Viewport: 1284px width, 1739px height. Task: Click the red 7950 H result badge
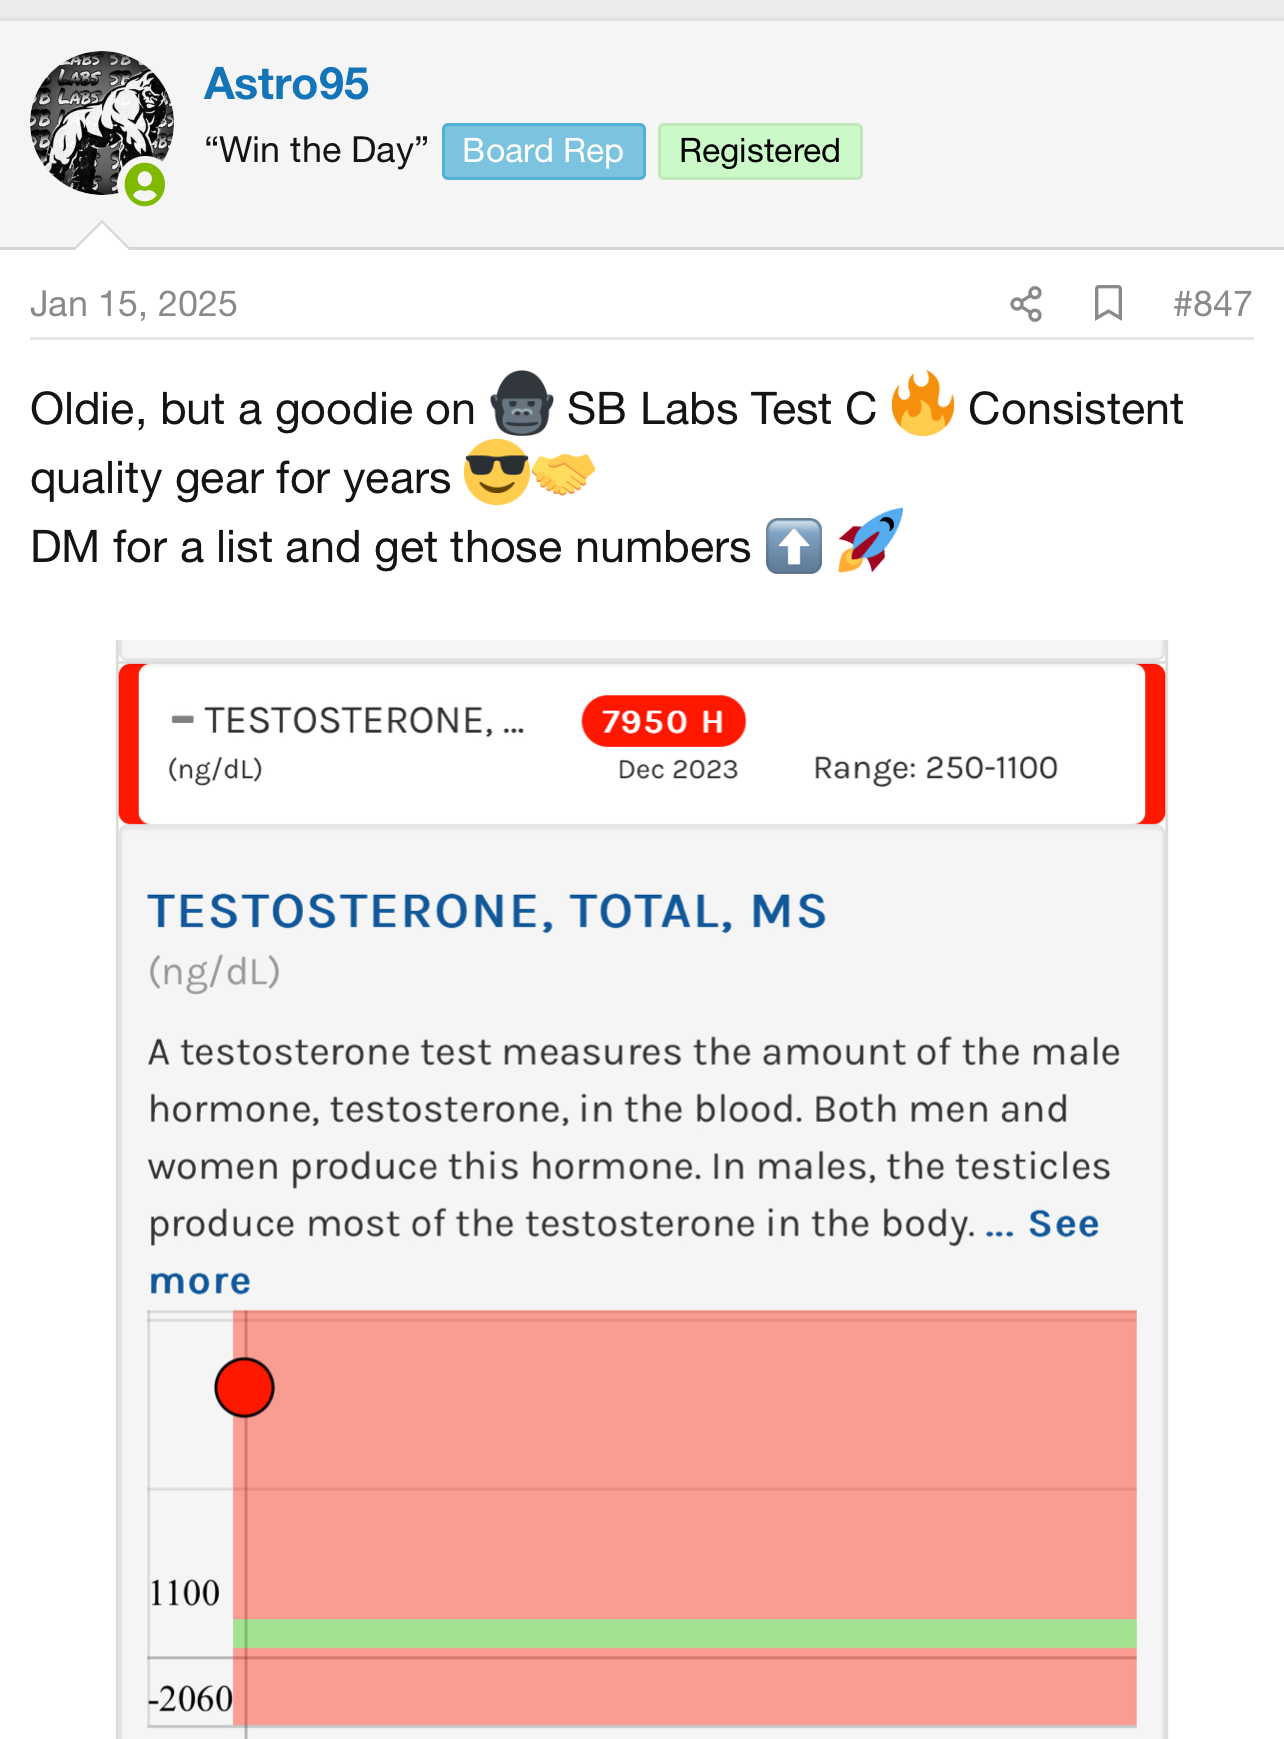coord(663,721)
